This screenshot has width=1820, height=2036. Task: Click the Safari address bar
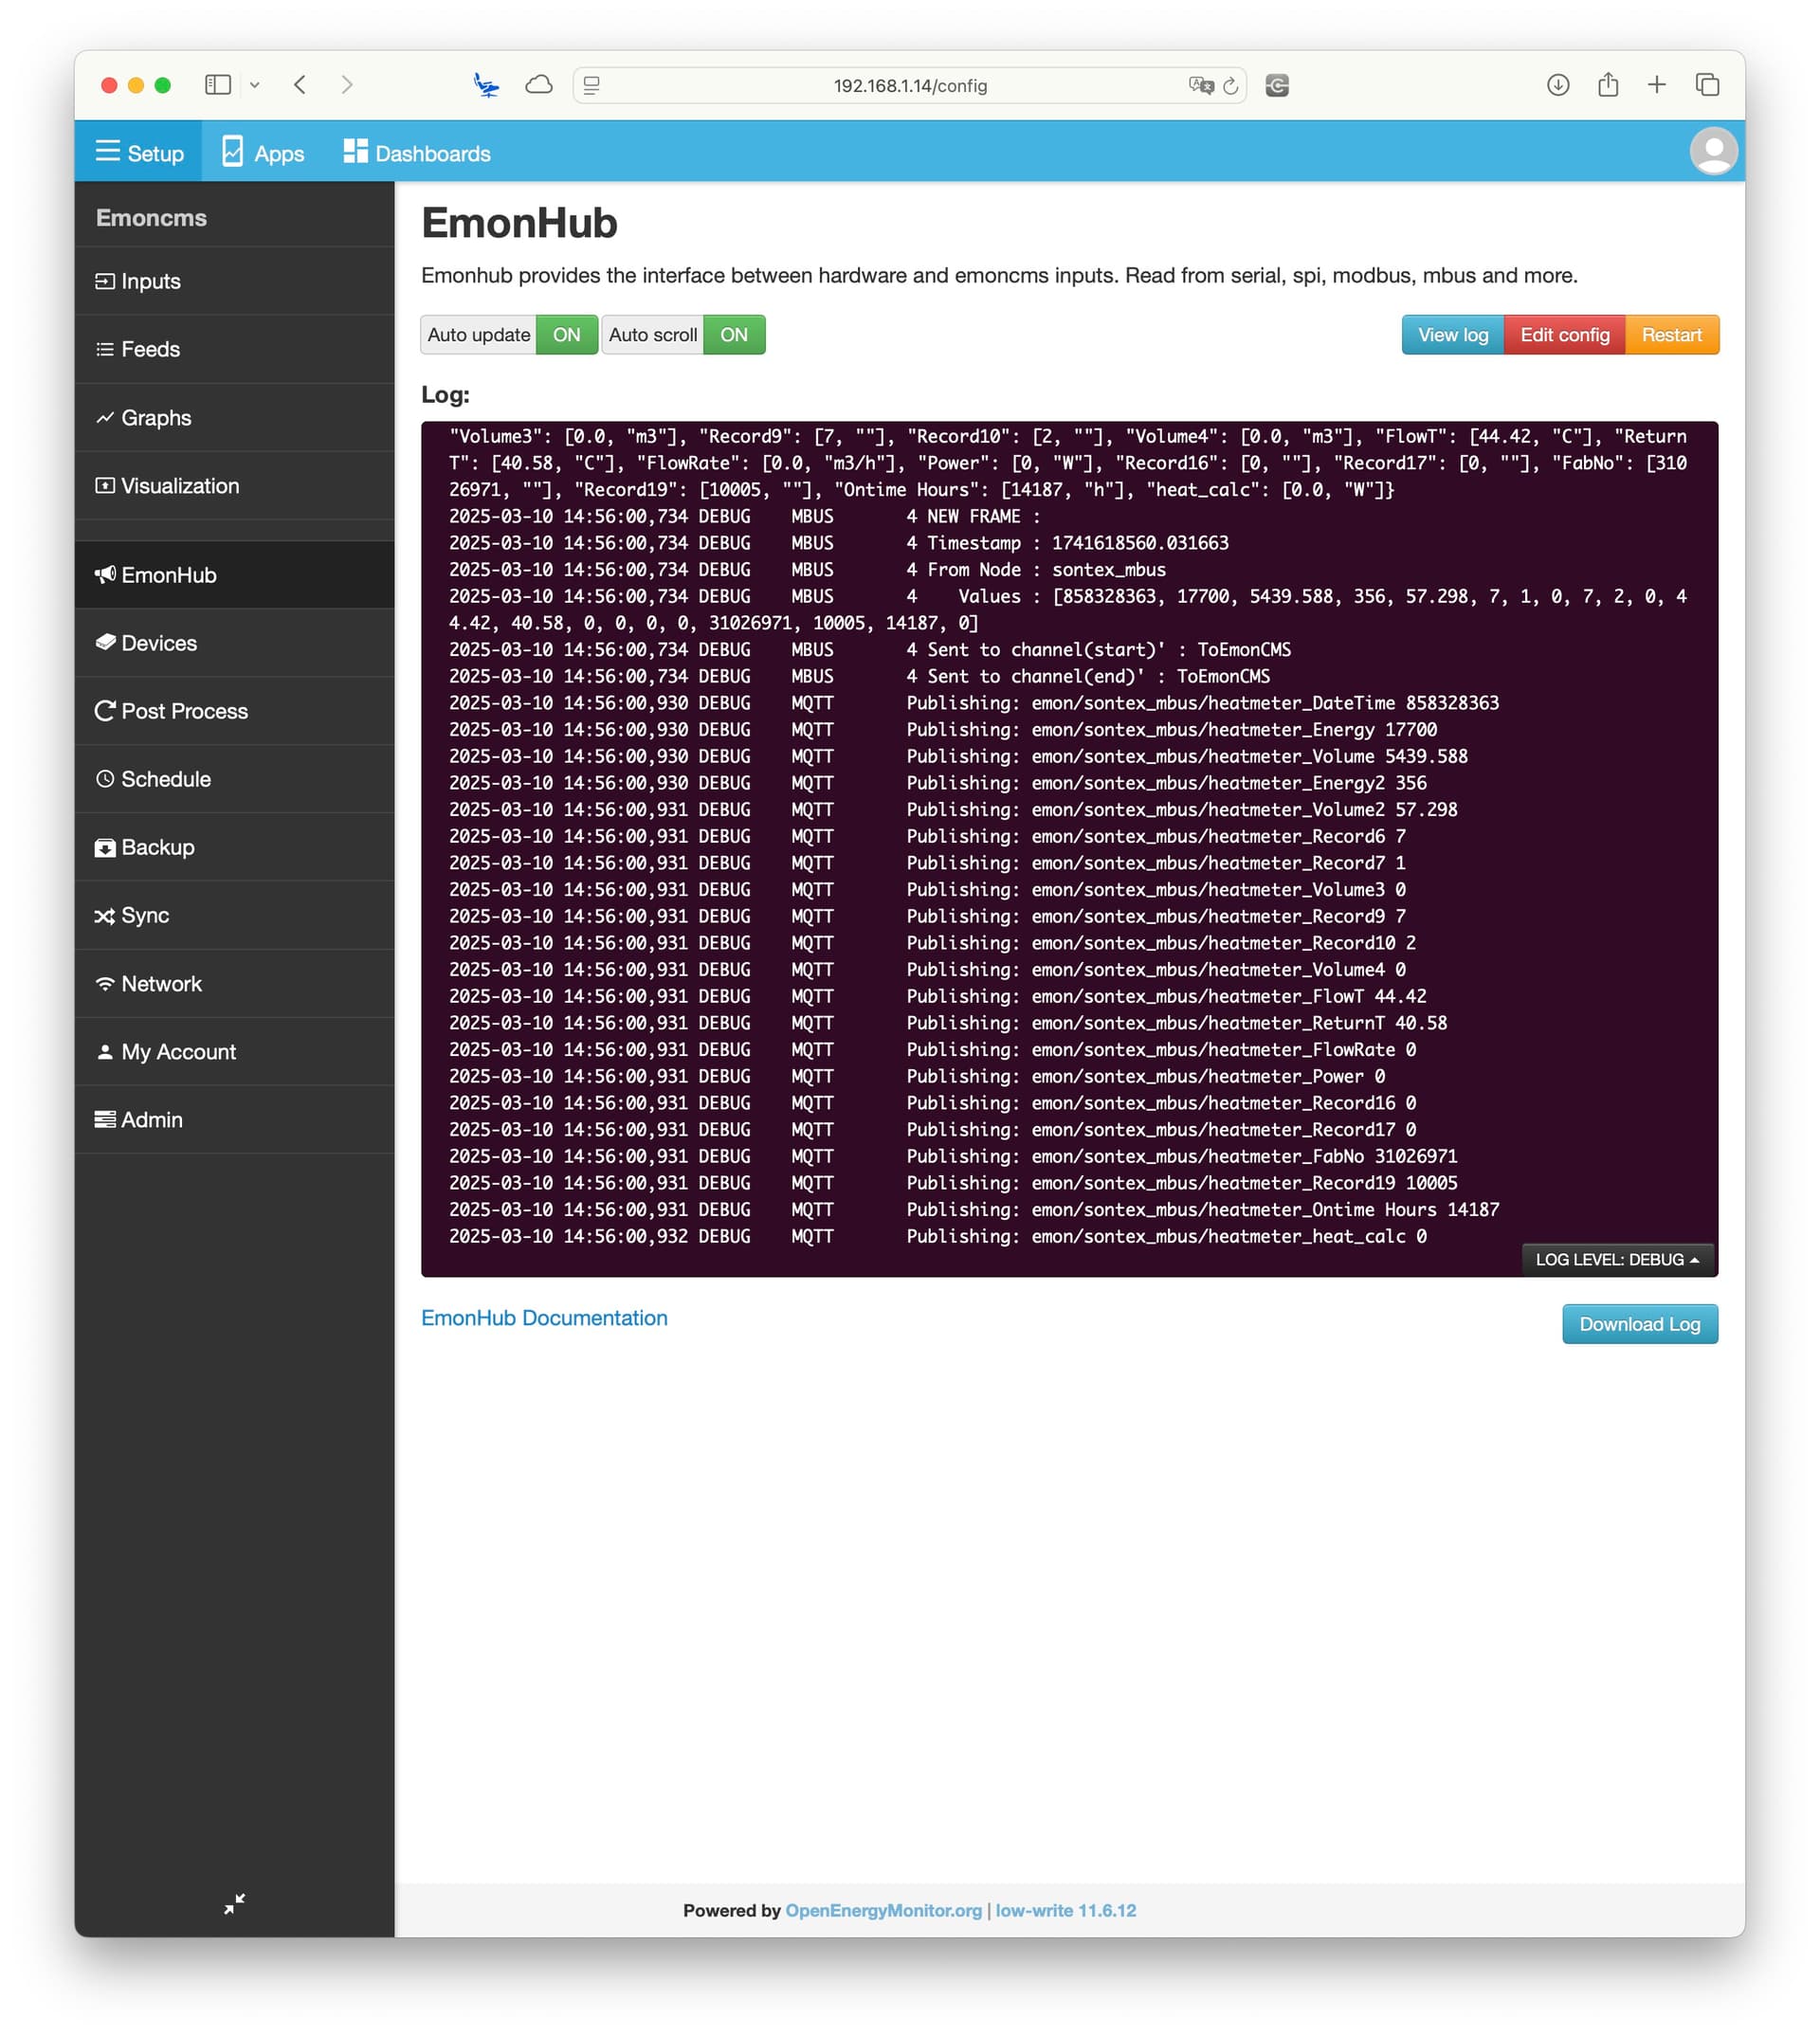[909, 85]
